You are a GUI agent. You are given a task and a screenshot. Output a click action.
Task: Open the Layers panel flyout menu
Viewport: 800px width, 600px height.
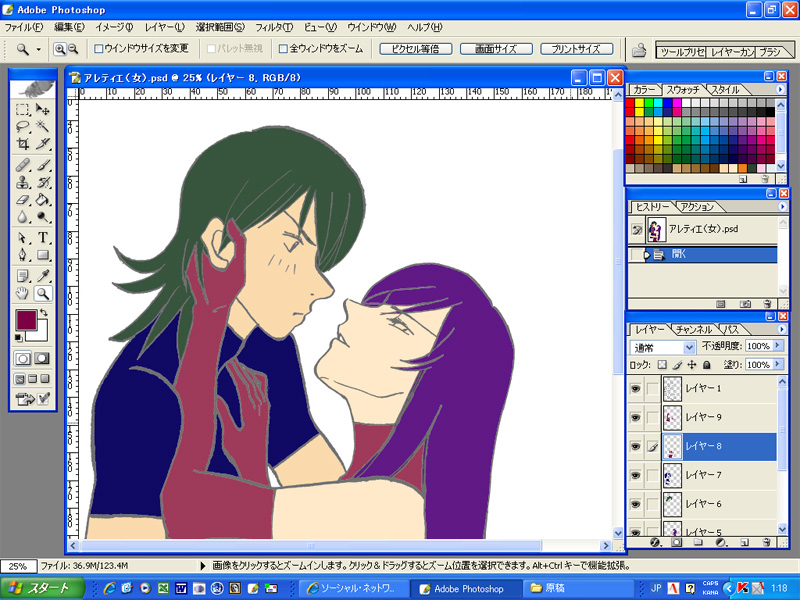781,330
